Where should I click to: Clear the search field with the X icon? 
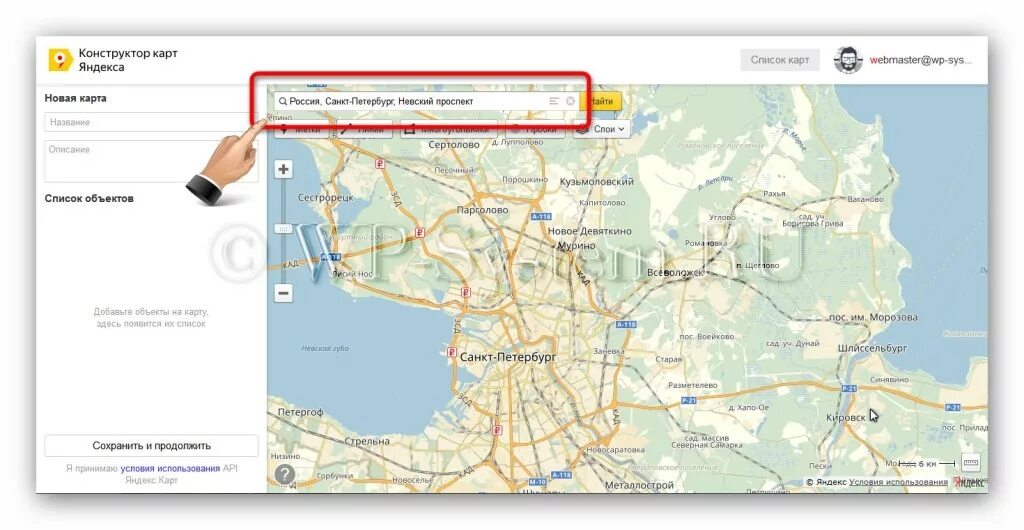570,101
